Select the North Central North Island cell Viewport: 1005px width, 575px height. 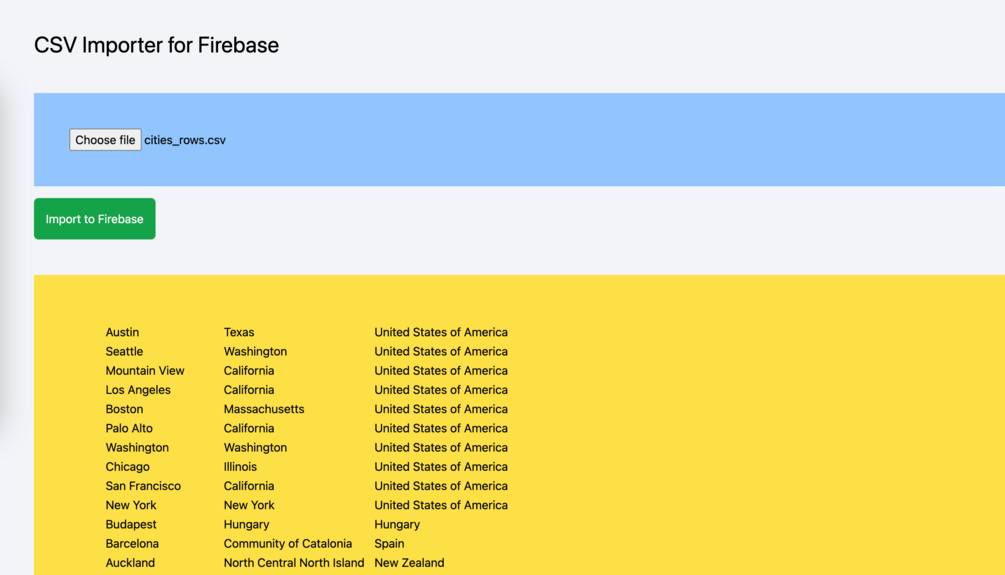click(x=294, y=563)
